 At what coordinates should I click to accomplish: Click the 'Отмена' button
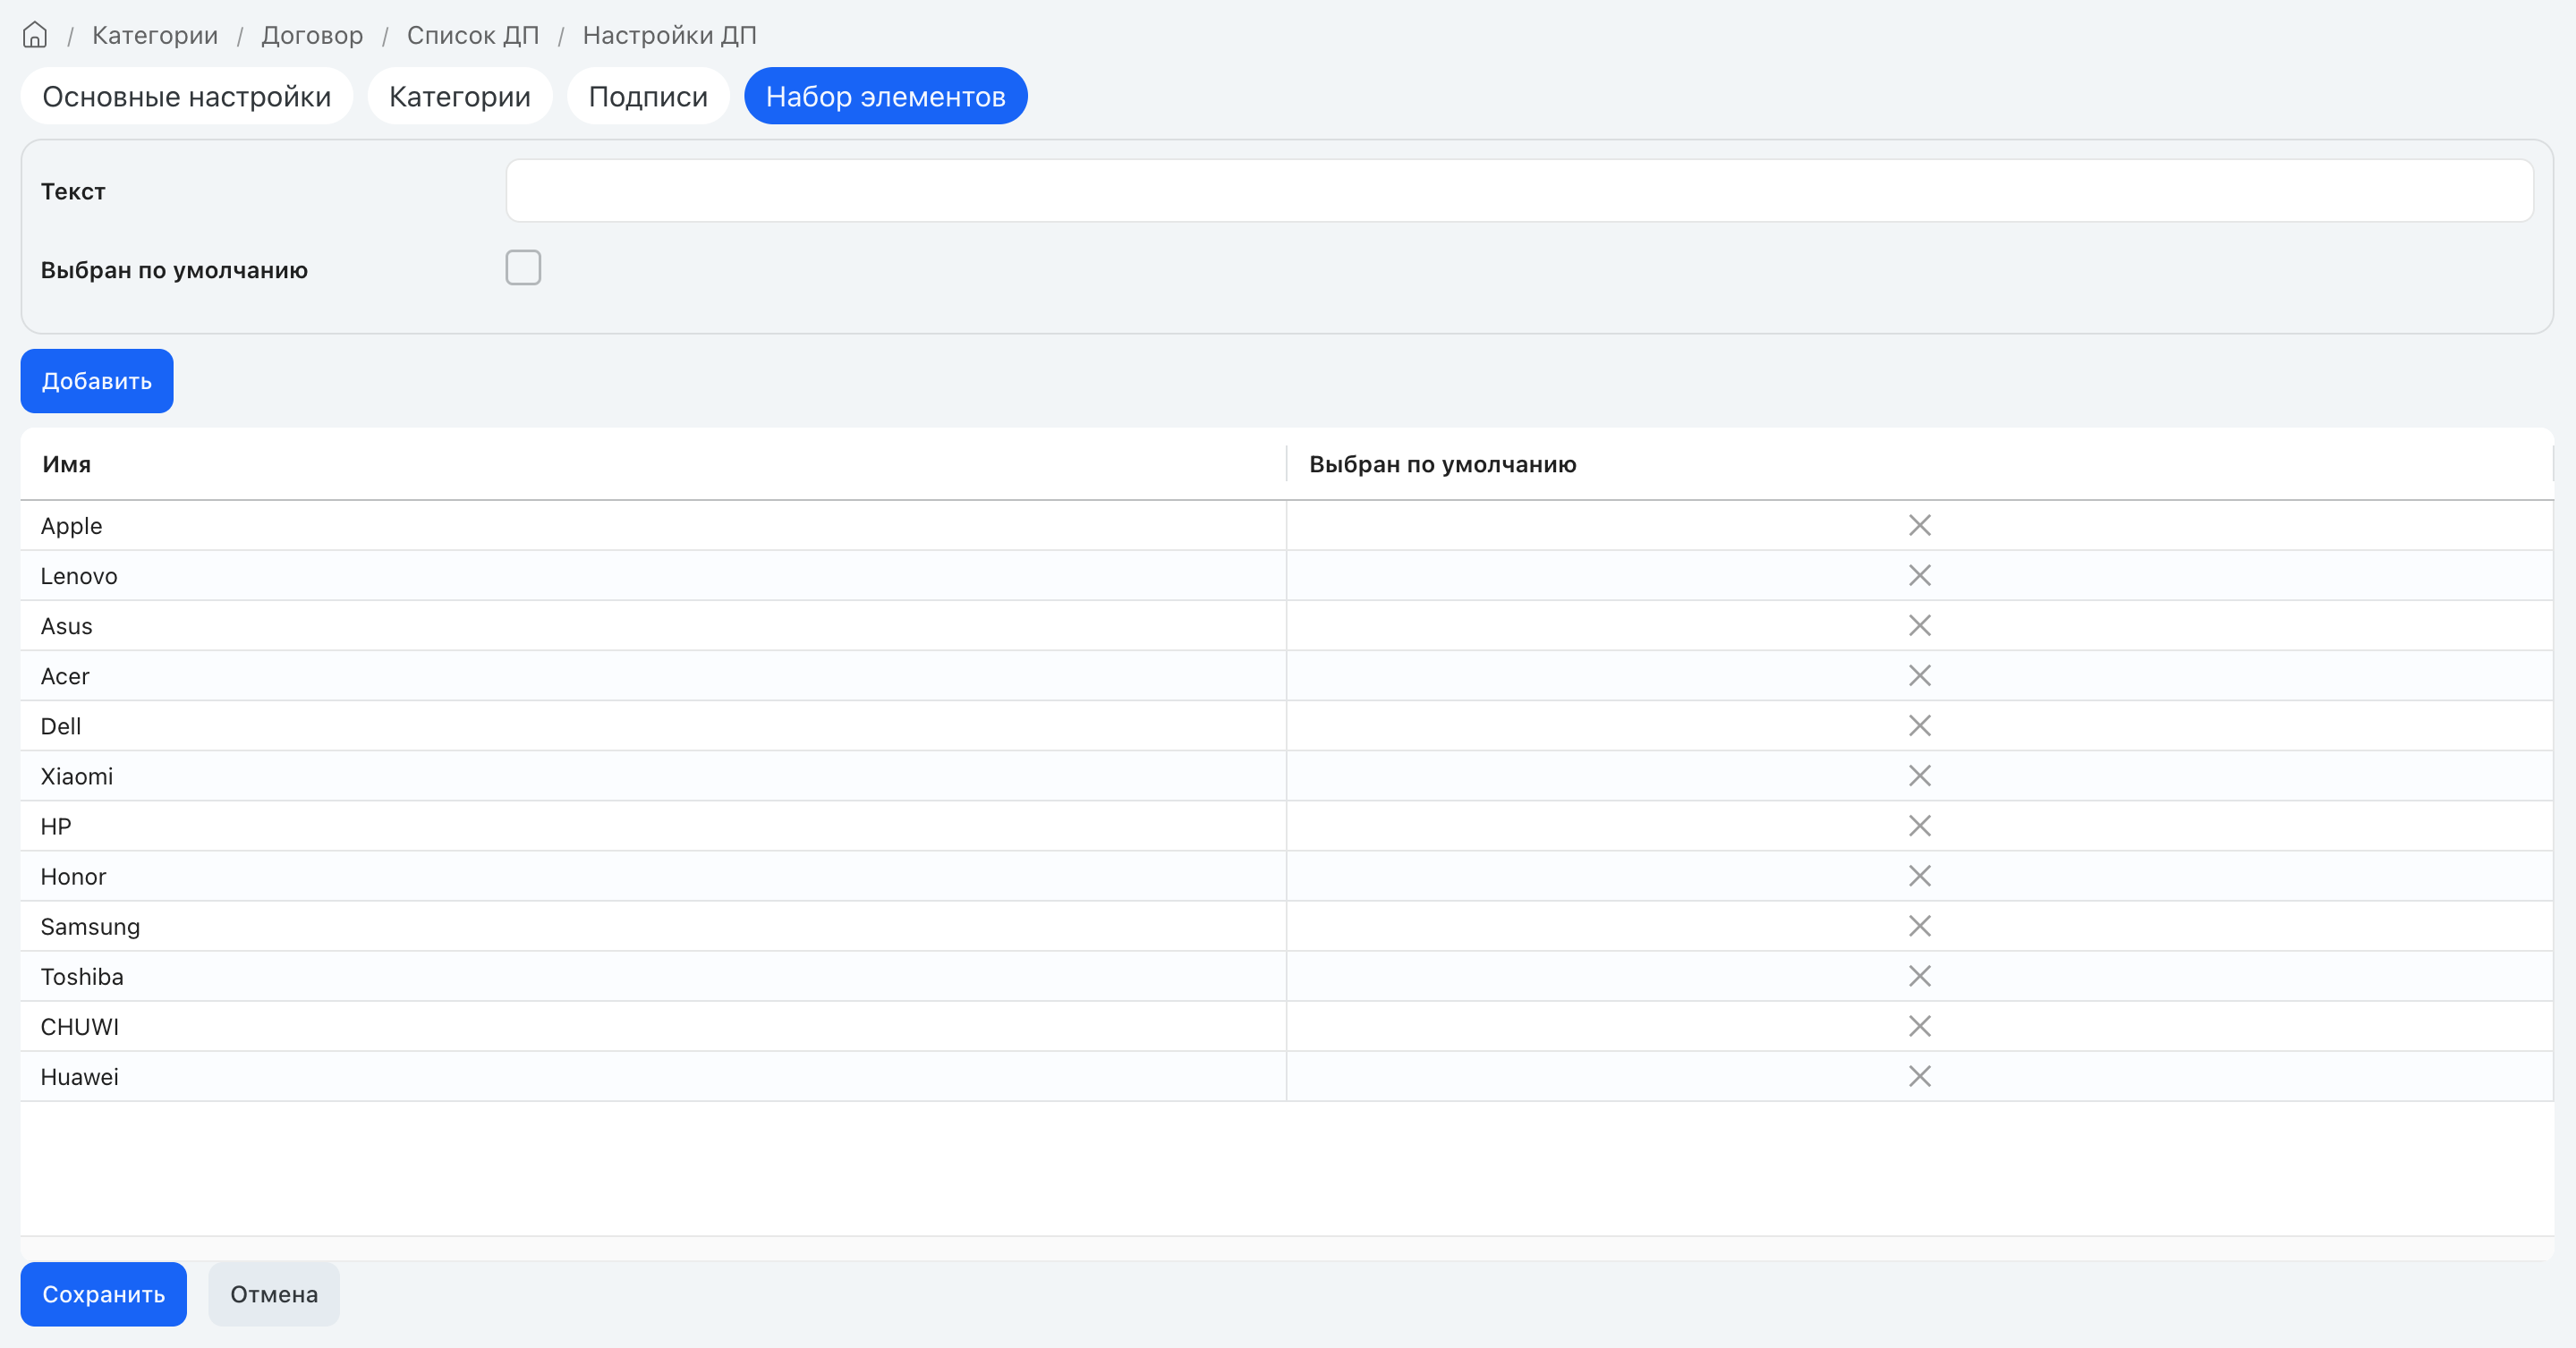pyautogui.click(x=274, y=1293)
